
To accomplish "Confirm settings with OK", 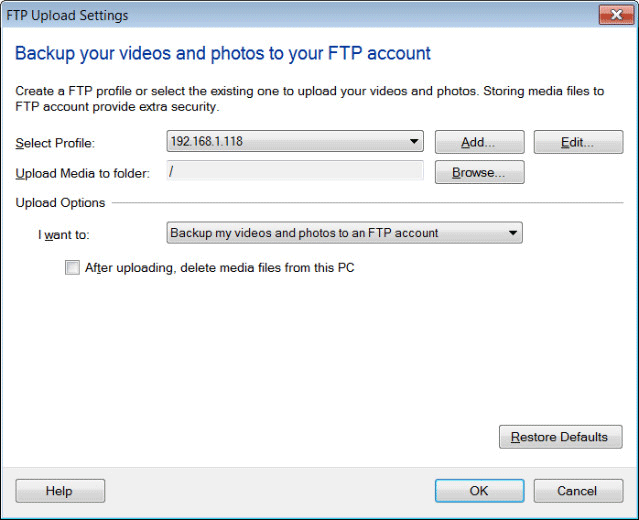I will (x=479, y=490).
